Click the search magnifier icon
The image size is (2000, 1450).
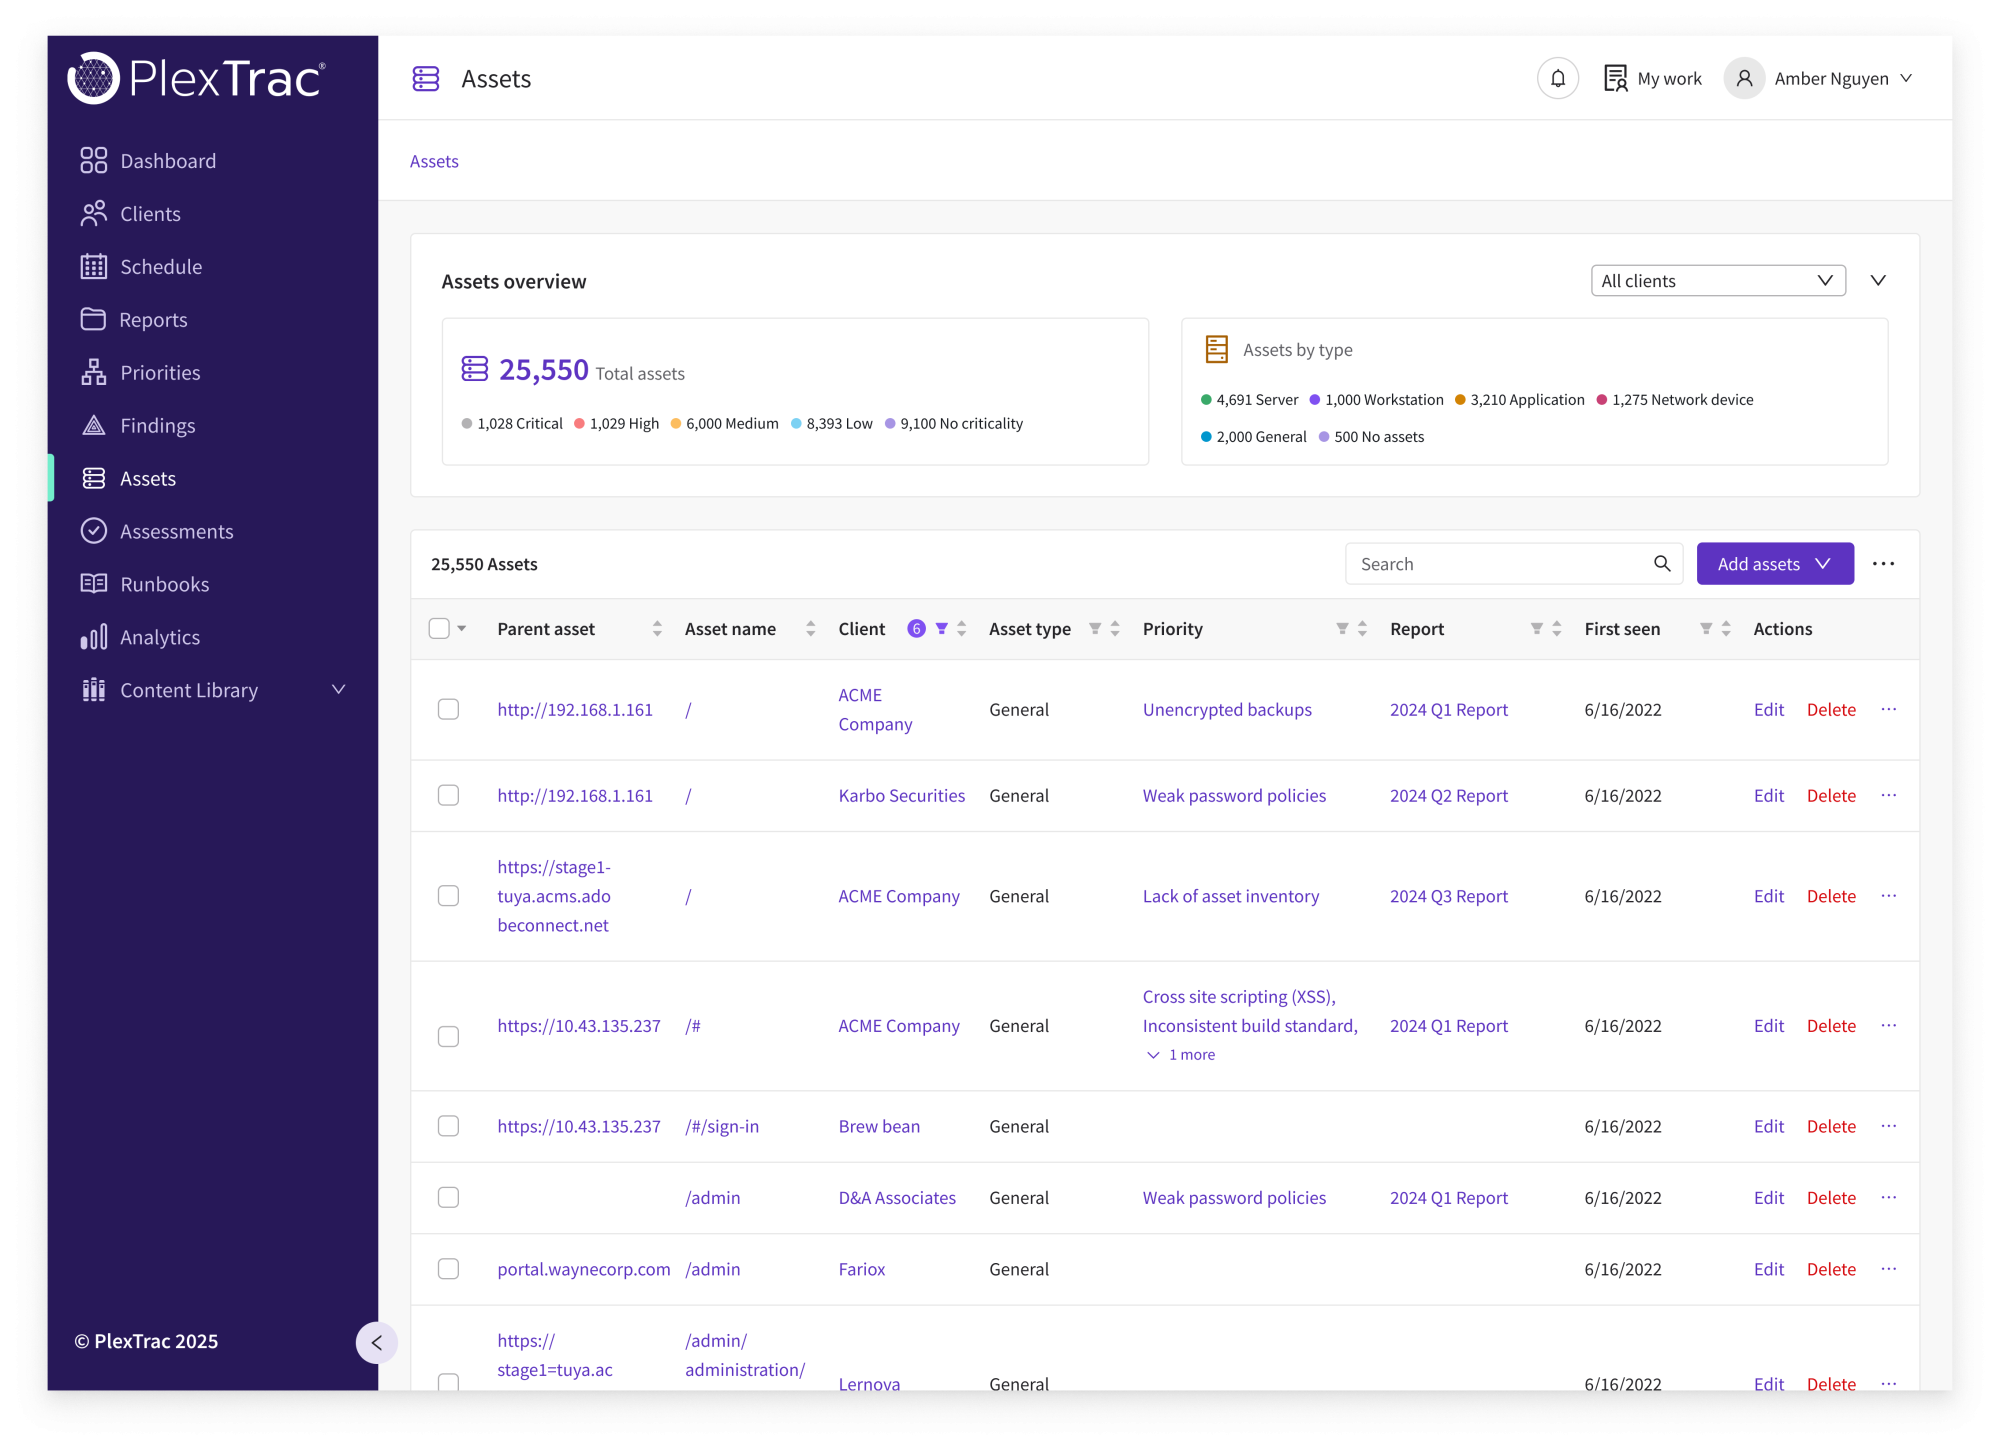pyautogui.click(x=1662, y=564)
